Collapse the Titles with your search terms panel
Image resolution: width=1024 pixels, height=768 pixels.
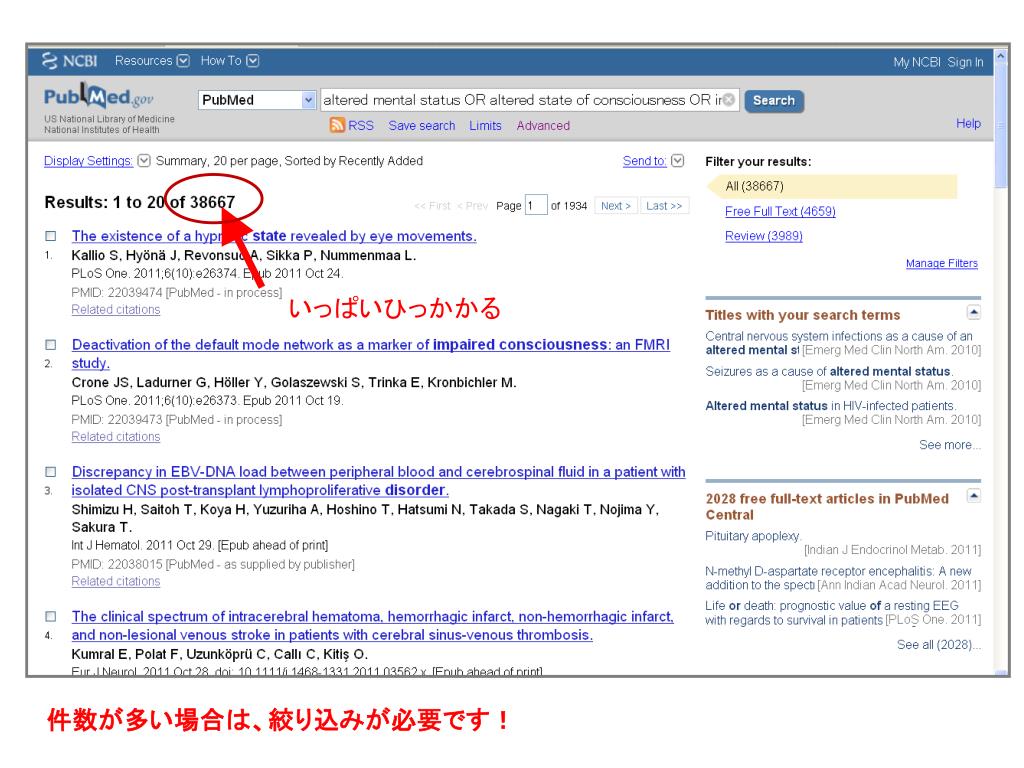point(974,312)
